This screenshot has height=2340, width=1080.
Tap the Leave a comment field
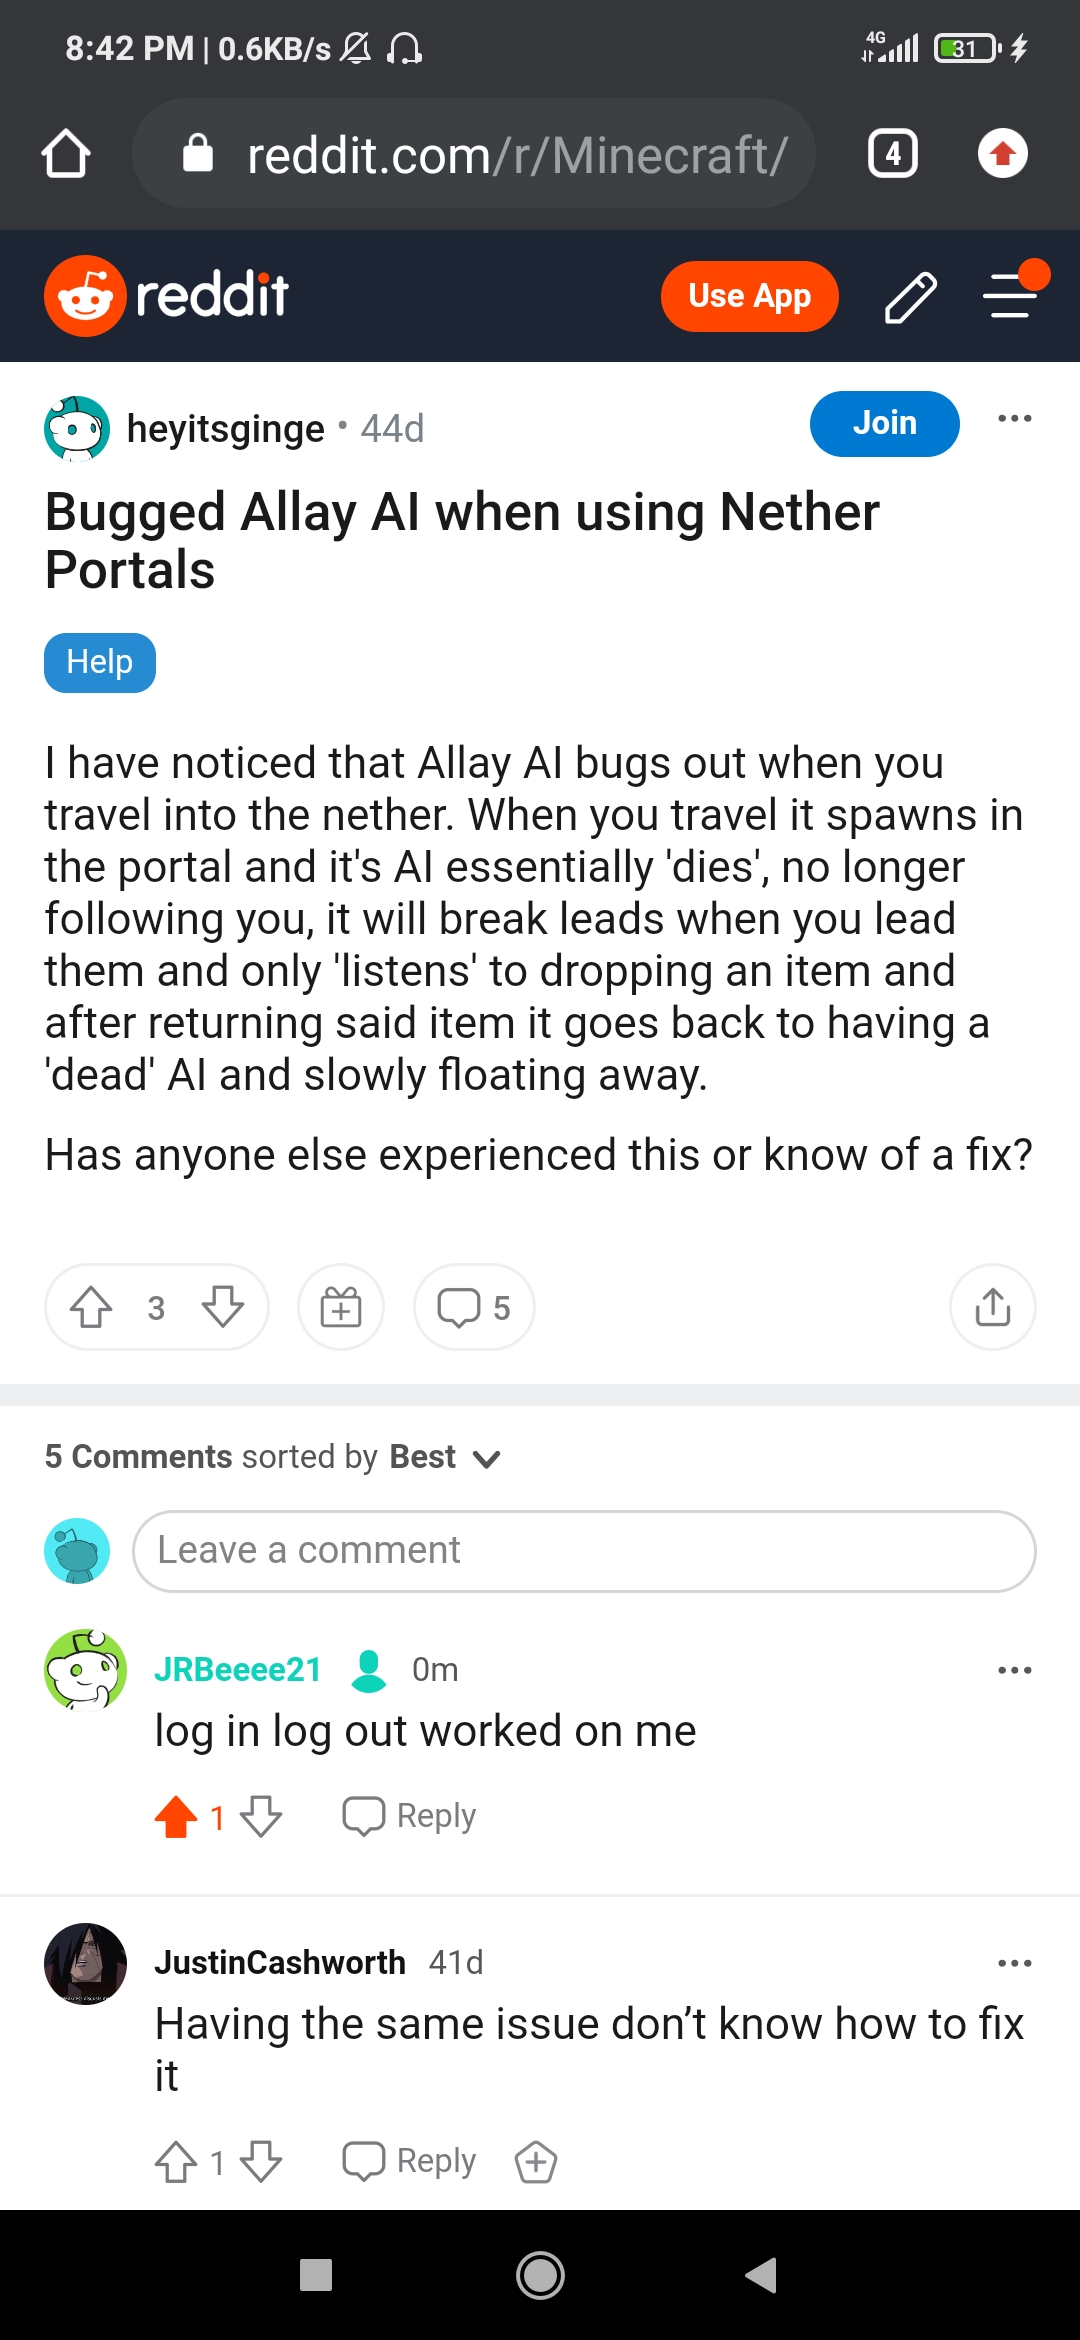point(584,1551)
